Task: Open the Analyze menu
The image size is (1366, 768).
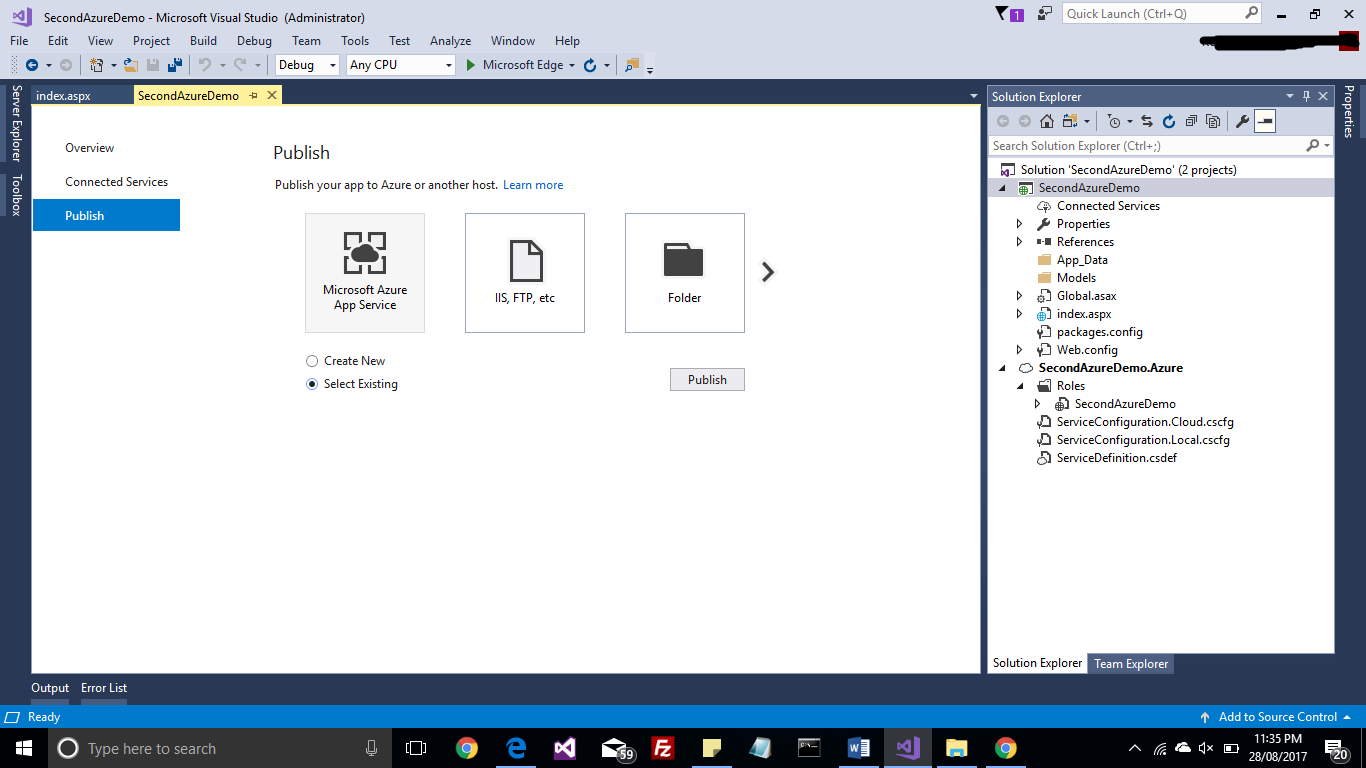Action: (450, 41)
